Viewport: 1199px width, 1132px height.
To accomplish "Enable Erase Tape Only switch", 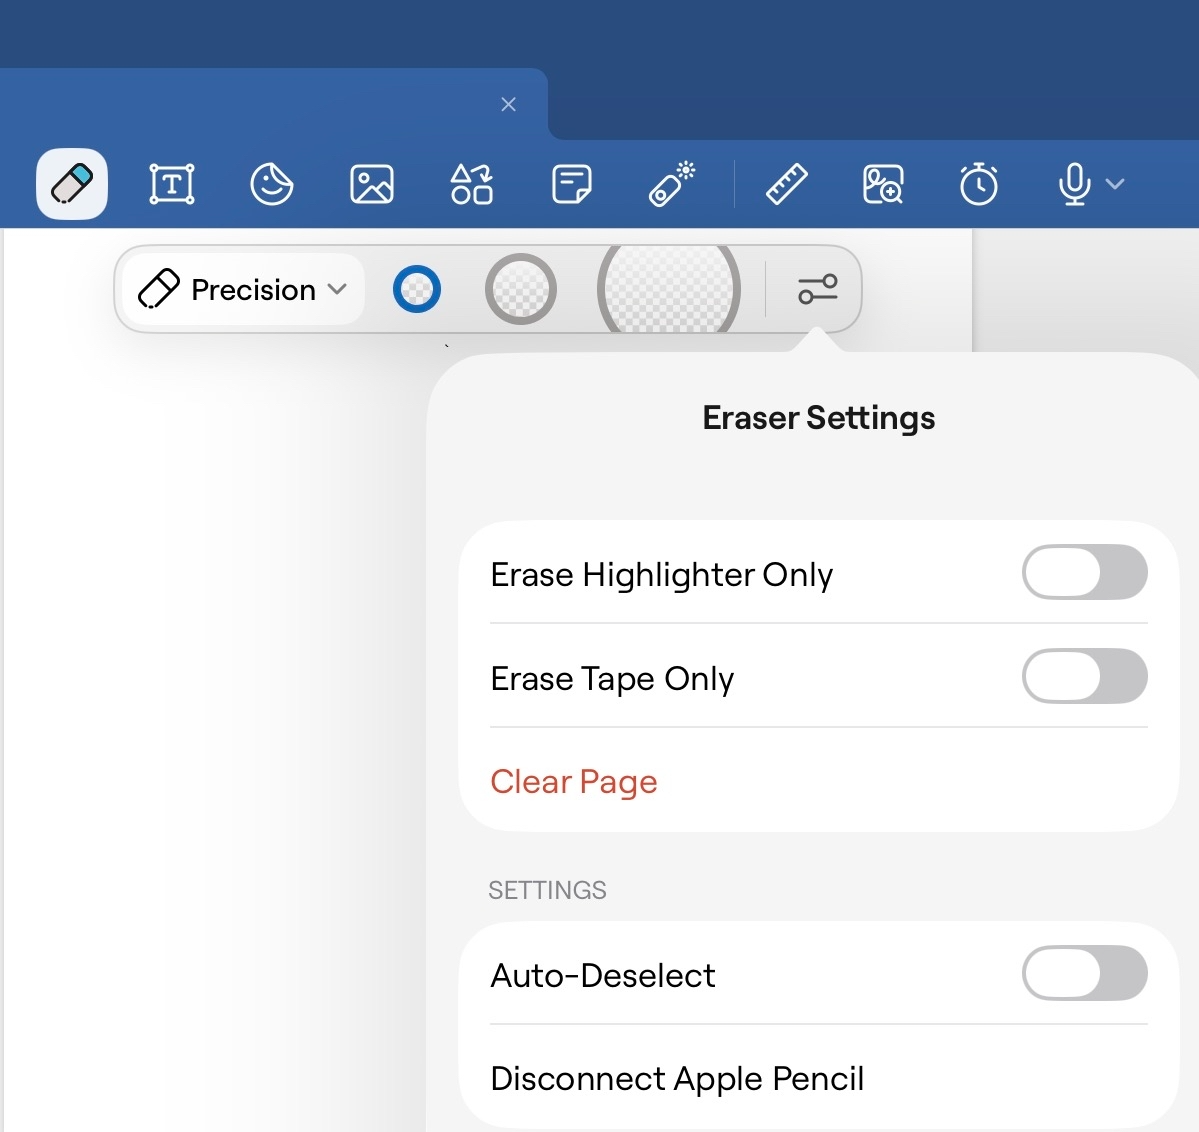I will click(x=1084, y=676).
